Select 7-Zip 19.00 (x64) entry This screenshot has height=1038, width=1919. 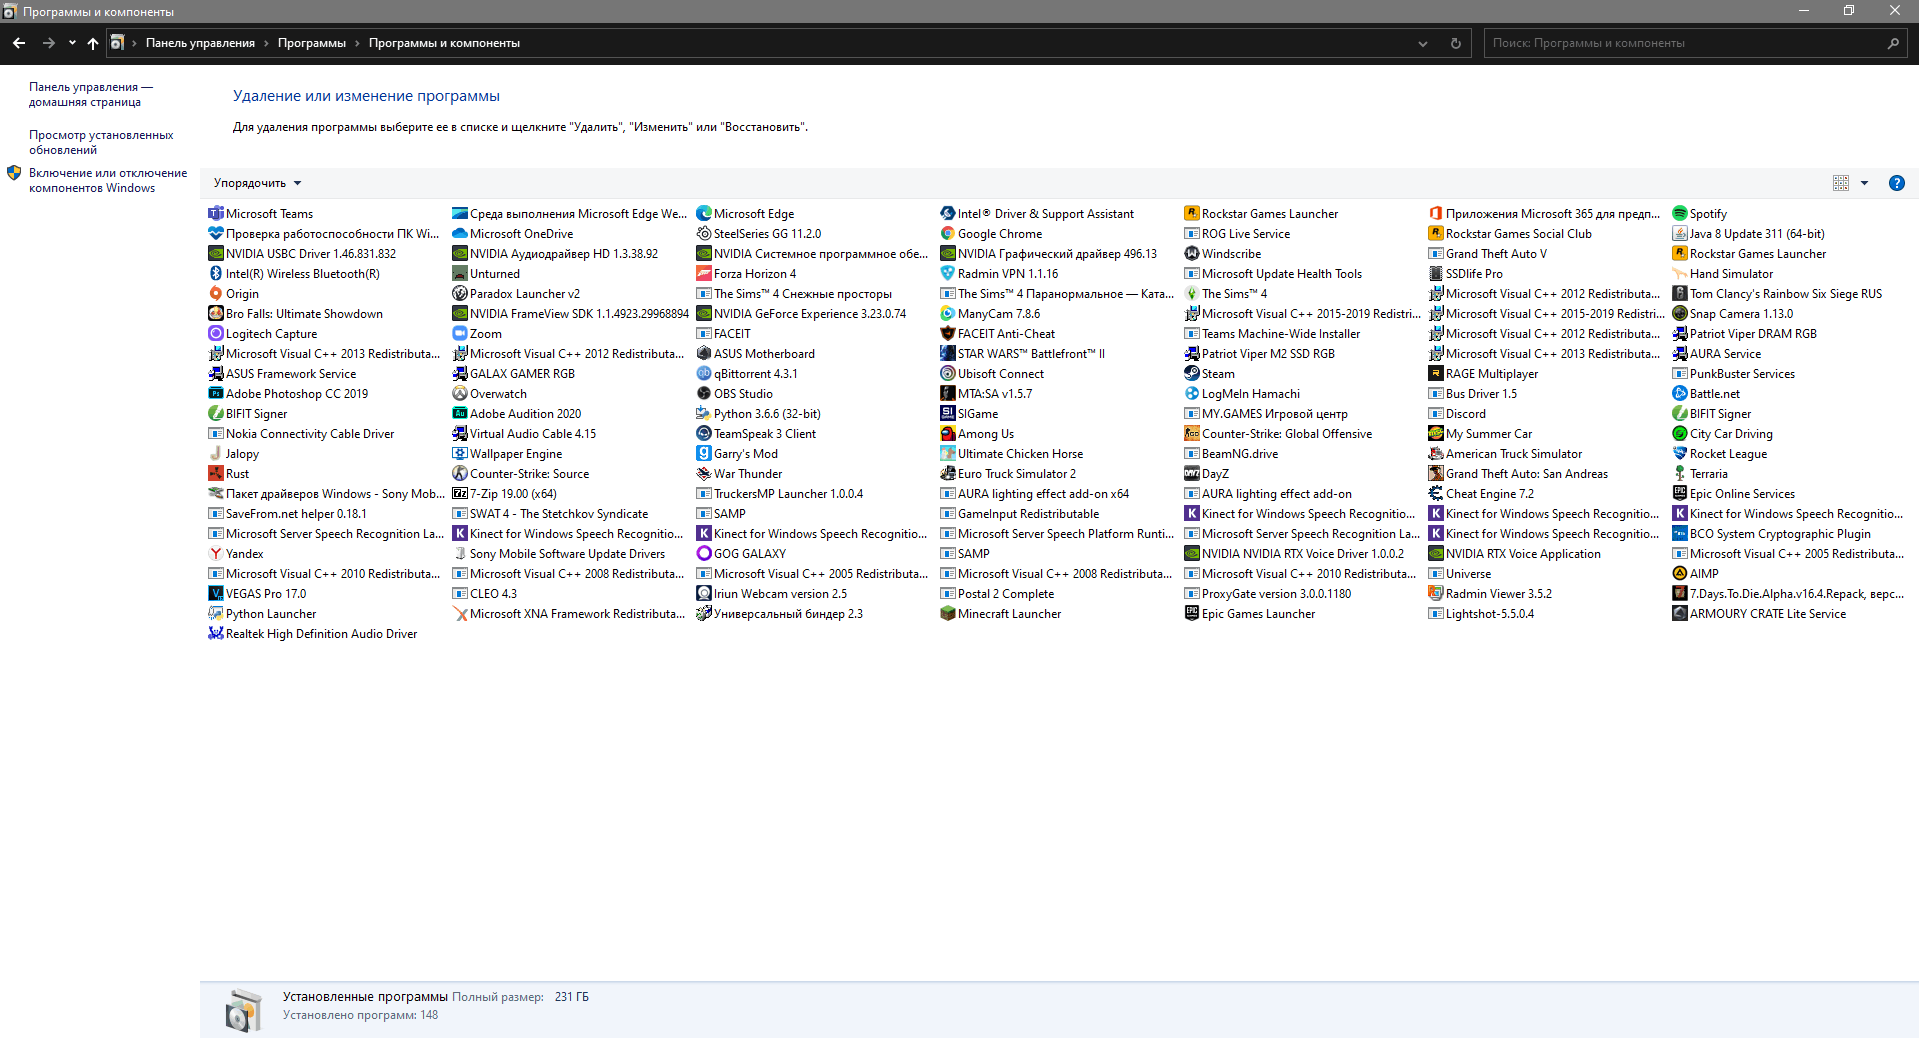click(505, 493)
